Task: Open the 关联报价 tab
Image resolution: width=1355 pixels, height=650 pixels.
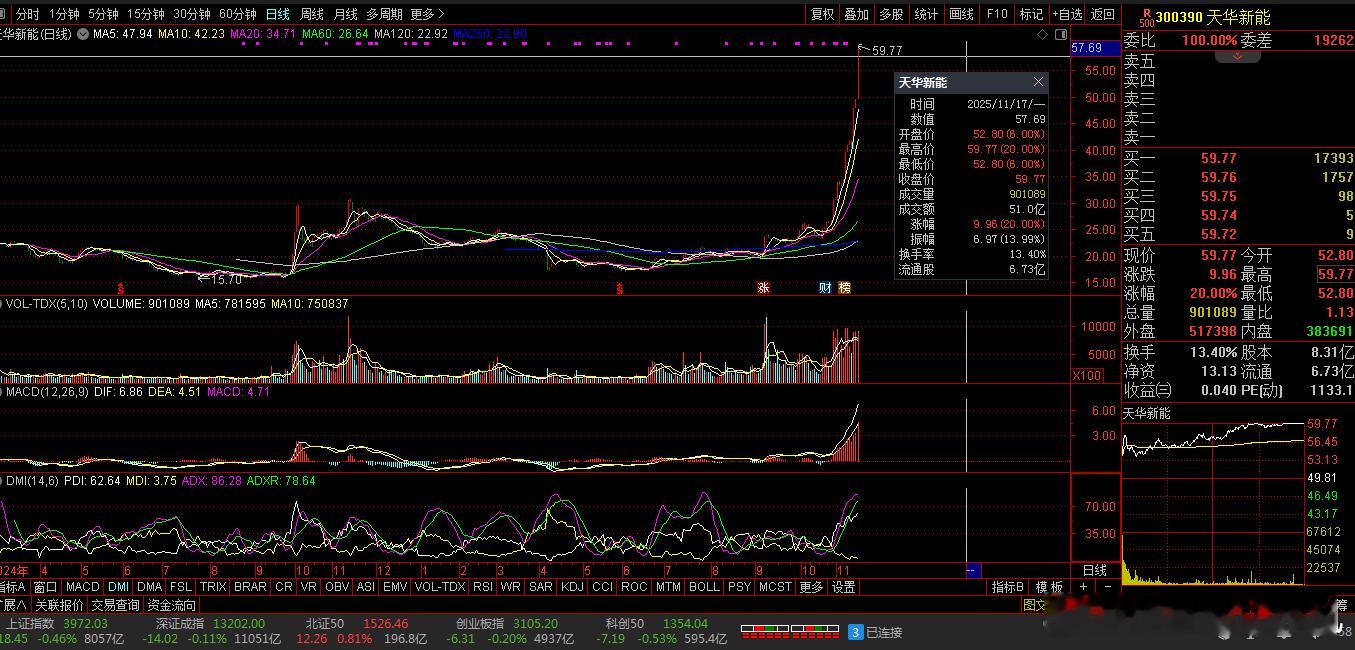Action: click(60, 605)
